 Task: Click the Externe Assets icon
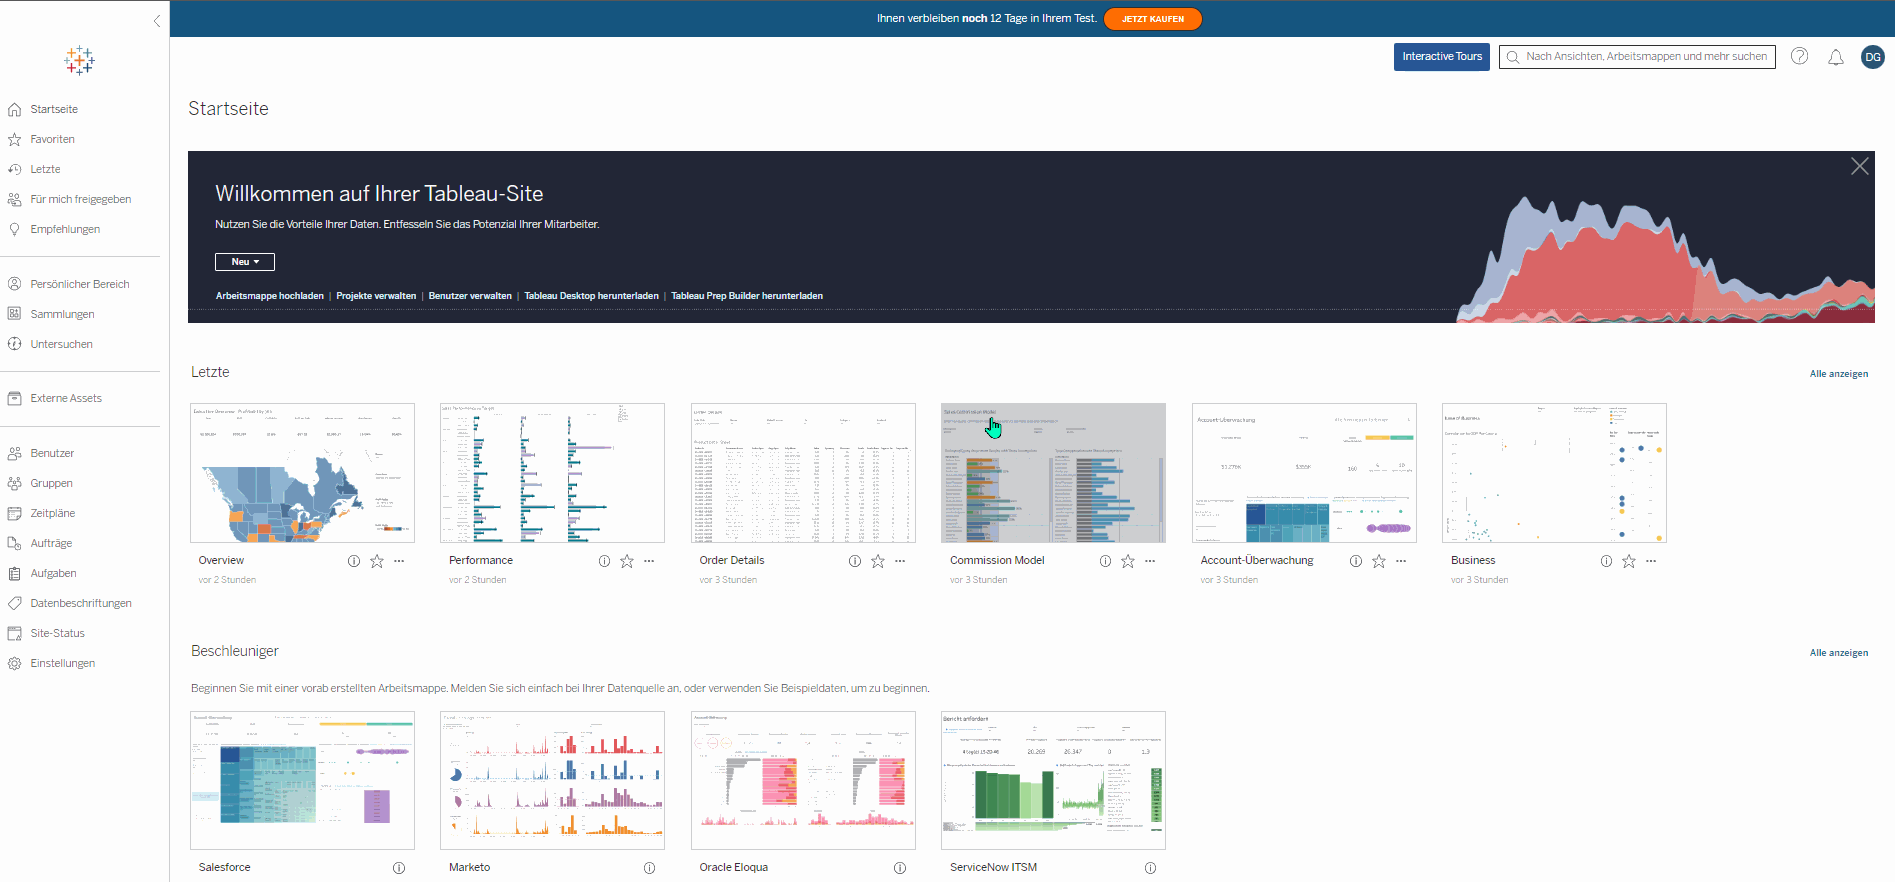point(14,398)
